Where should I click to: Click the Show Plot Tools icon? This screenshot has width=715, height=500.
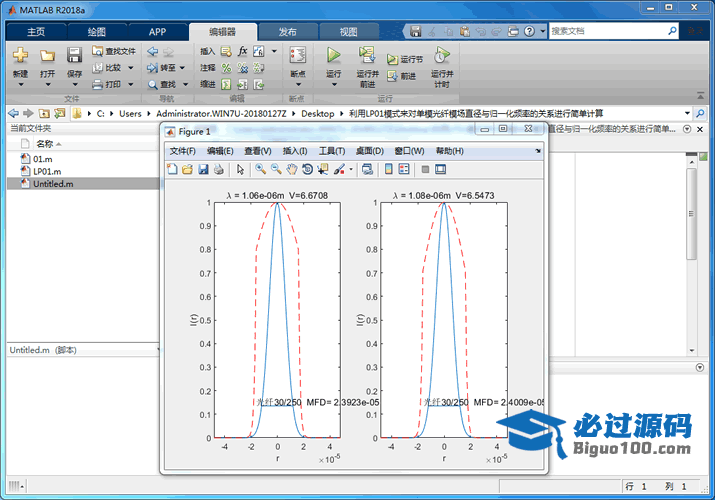click(x=440, y=170)
